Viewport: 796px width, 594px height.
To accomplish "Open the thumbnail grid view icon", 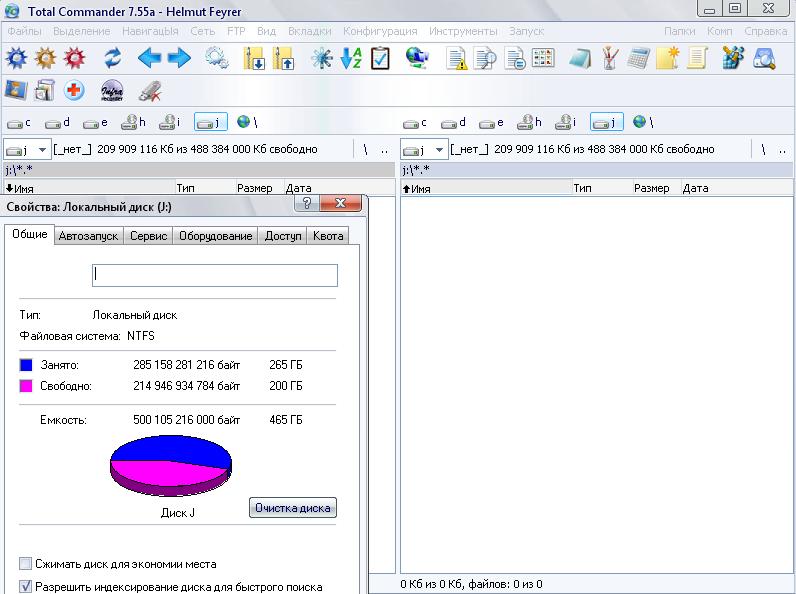I will [543, 58].
